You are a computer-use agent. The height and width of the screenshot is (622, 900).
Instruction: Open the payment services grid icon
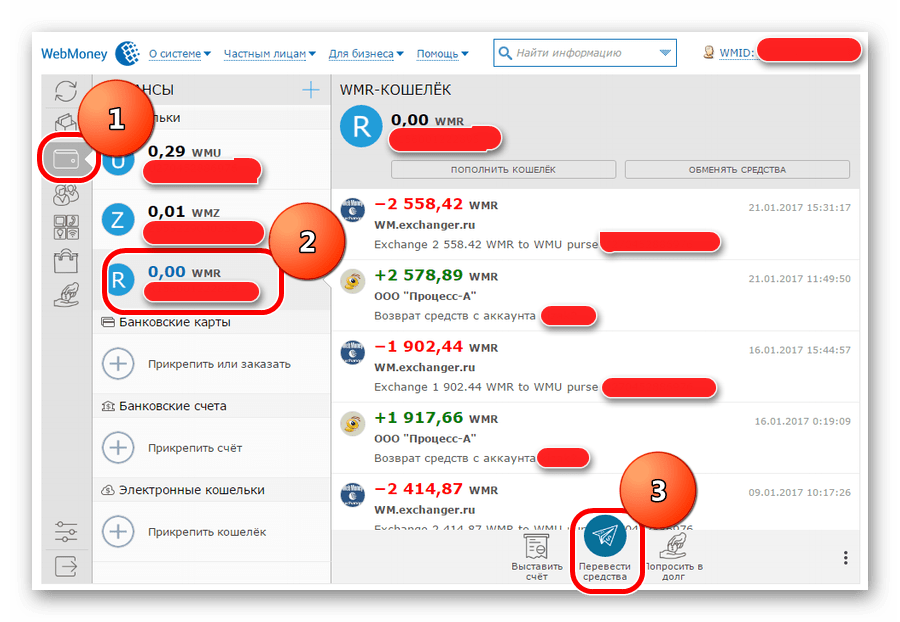(x=66, y=227)
